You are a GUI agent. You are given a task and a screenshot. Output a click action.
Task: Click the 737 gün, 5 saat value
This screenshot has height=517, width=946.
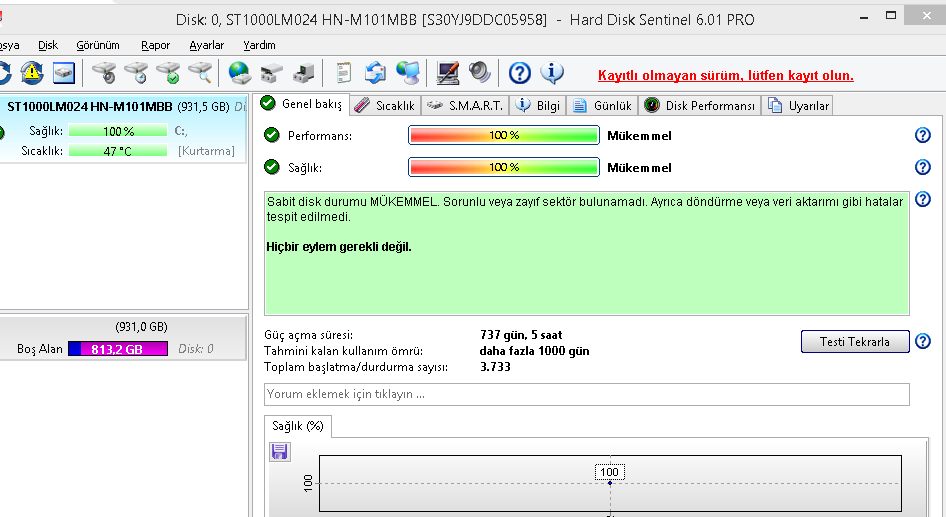tap(521, 335)
